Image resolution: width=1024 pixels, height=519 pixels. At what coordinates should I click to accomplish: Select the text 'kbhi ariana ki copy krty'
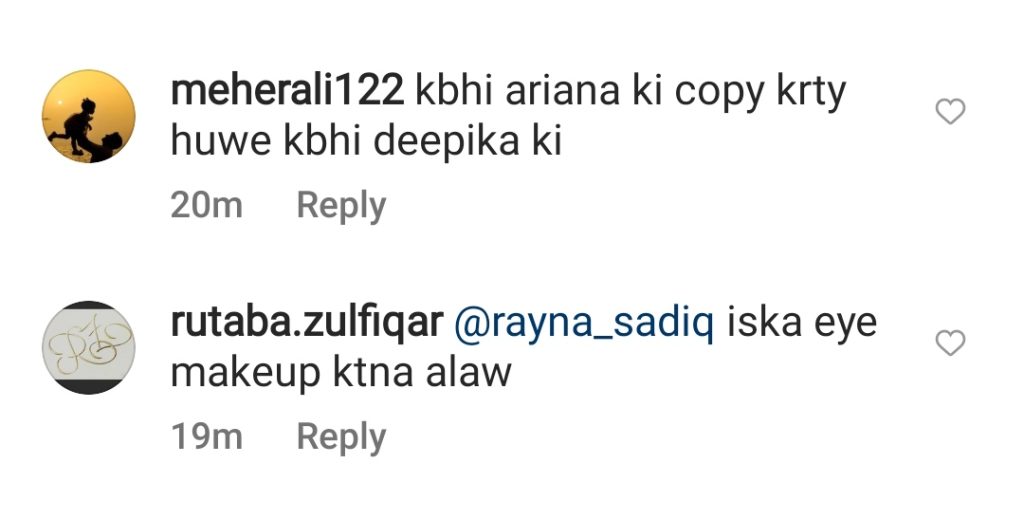click(631, 92)
